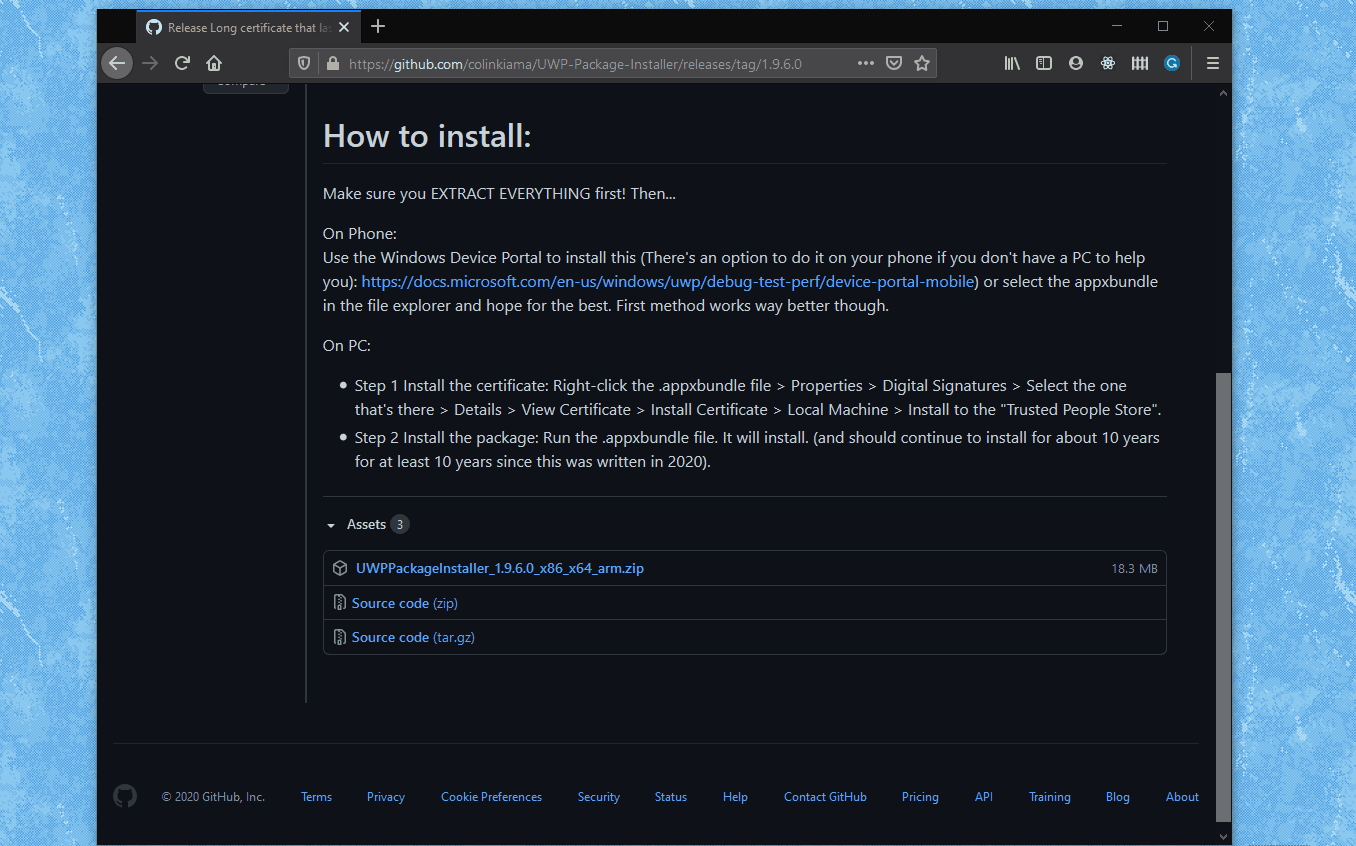1356x846 pixels.
Task: Open the Pricing footer link
Action: [x=920, y=797]
